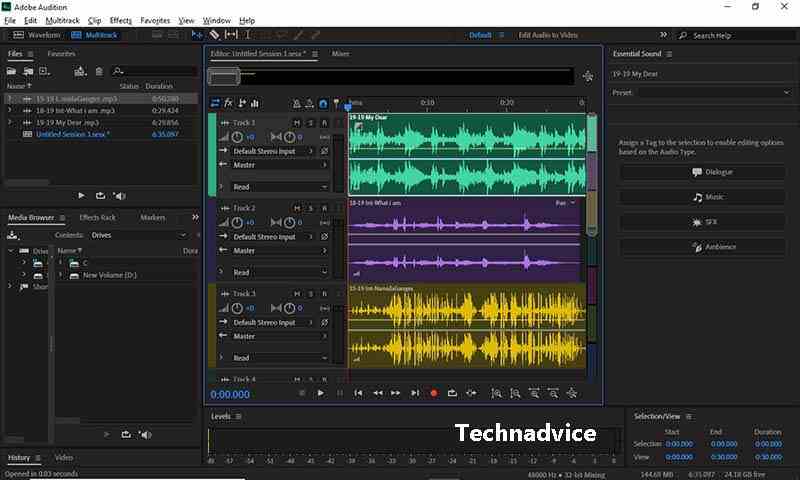Click the Auto-Play speaker icon in Files panel
Image resolution: width=800 pixels, height=480 pixels.
(x=119, y=196)
